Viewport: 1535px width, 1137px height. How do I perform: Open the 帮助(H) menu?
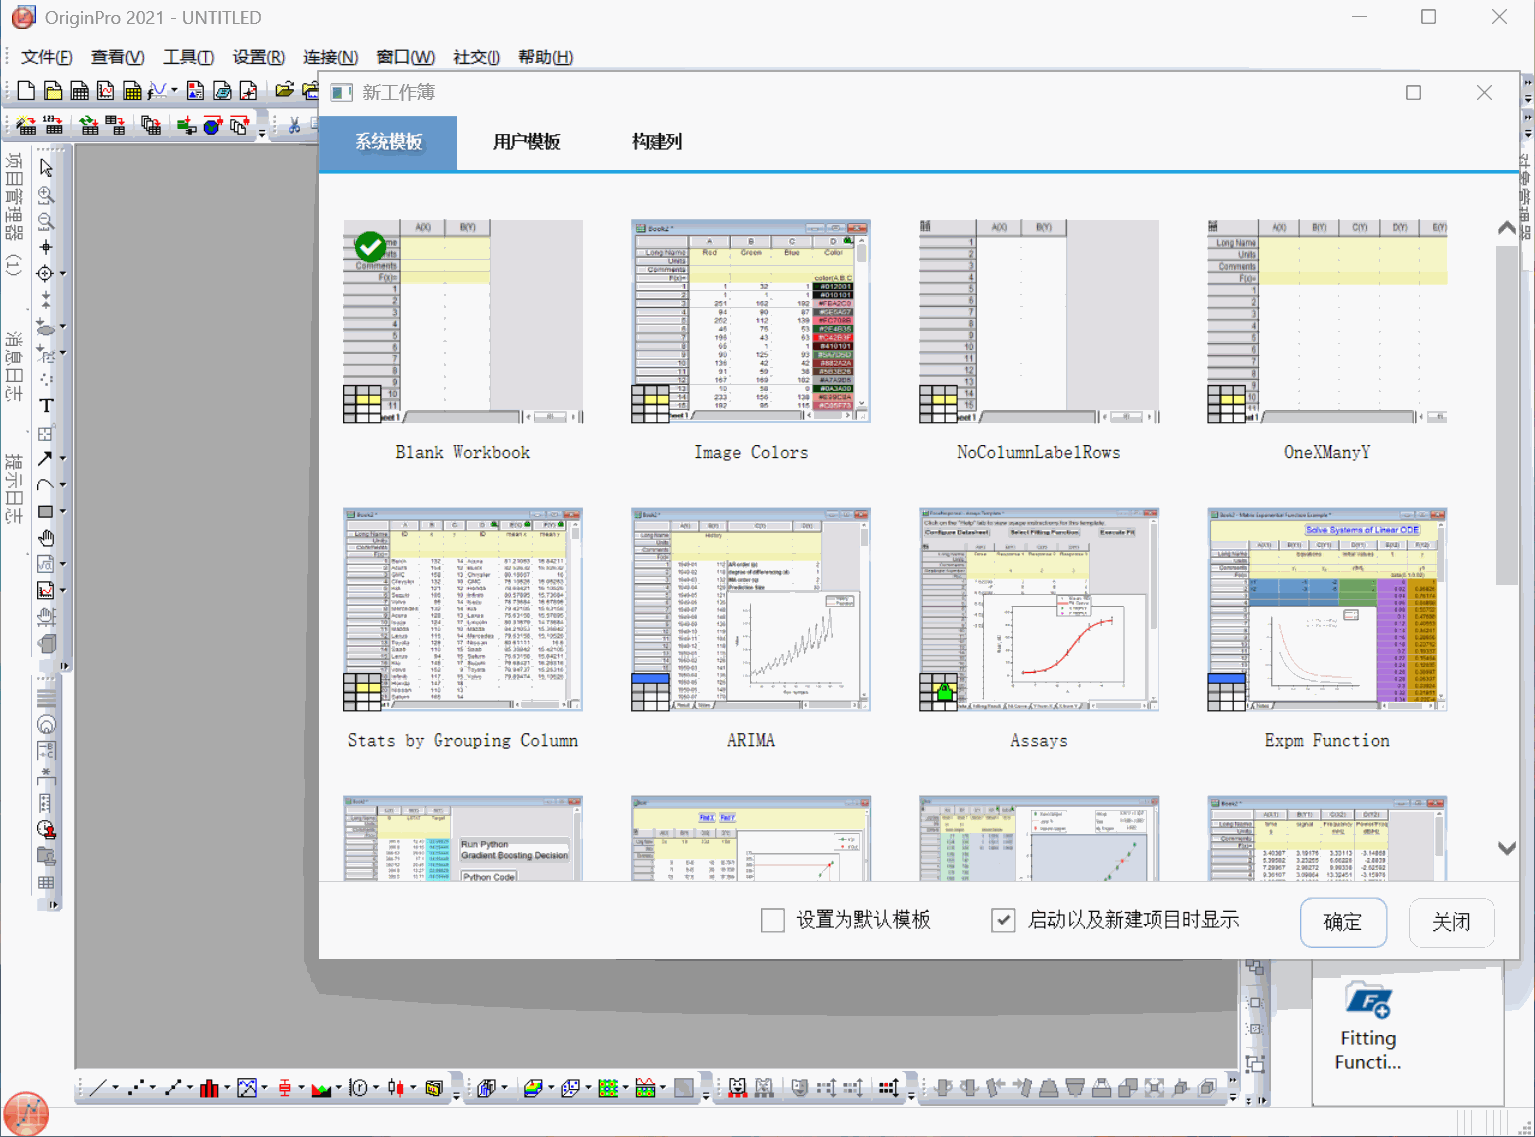point(545,57)
